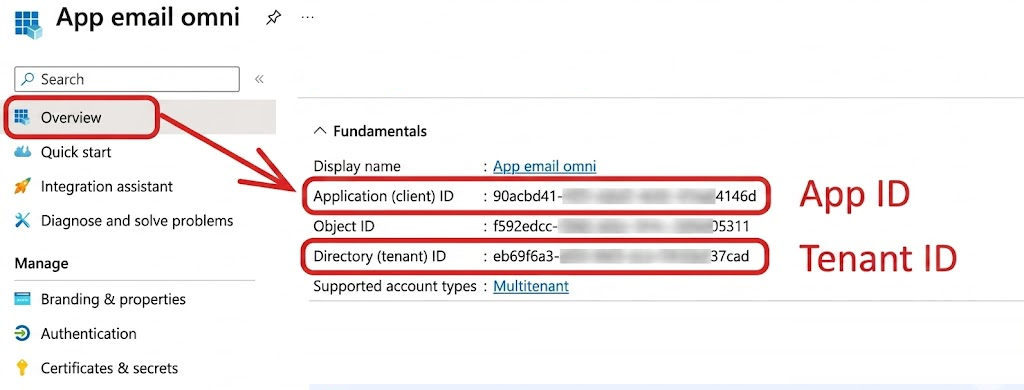Click the Authentication arrow icon

pyautogui.click(x=22, y=334)
